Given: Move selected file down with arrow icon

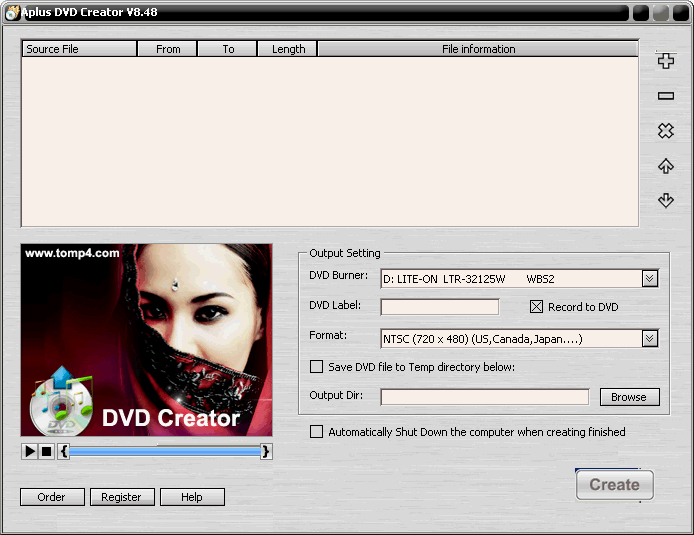Looking at the screenshot, I should pos(666,200).
